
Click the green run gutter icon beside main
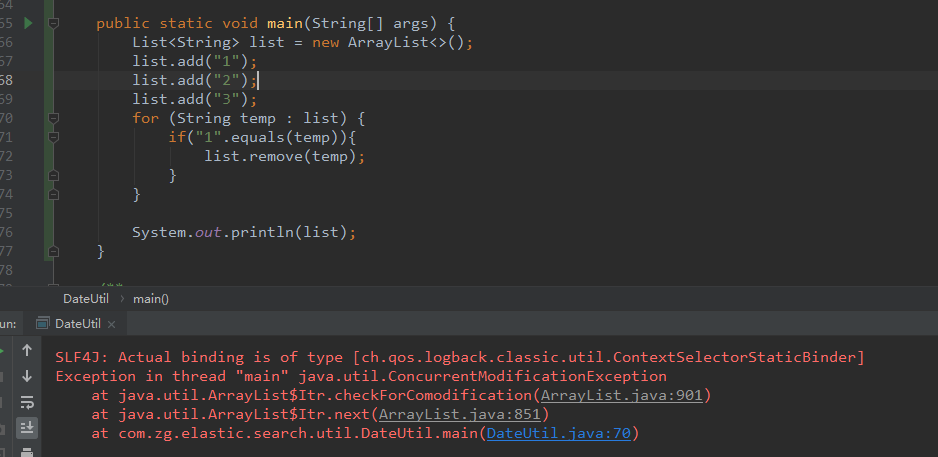[28, 23]
